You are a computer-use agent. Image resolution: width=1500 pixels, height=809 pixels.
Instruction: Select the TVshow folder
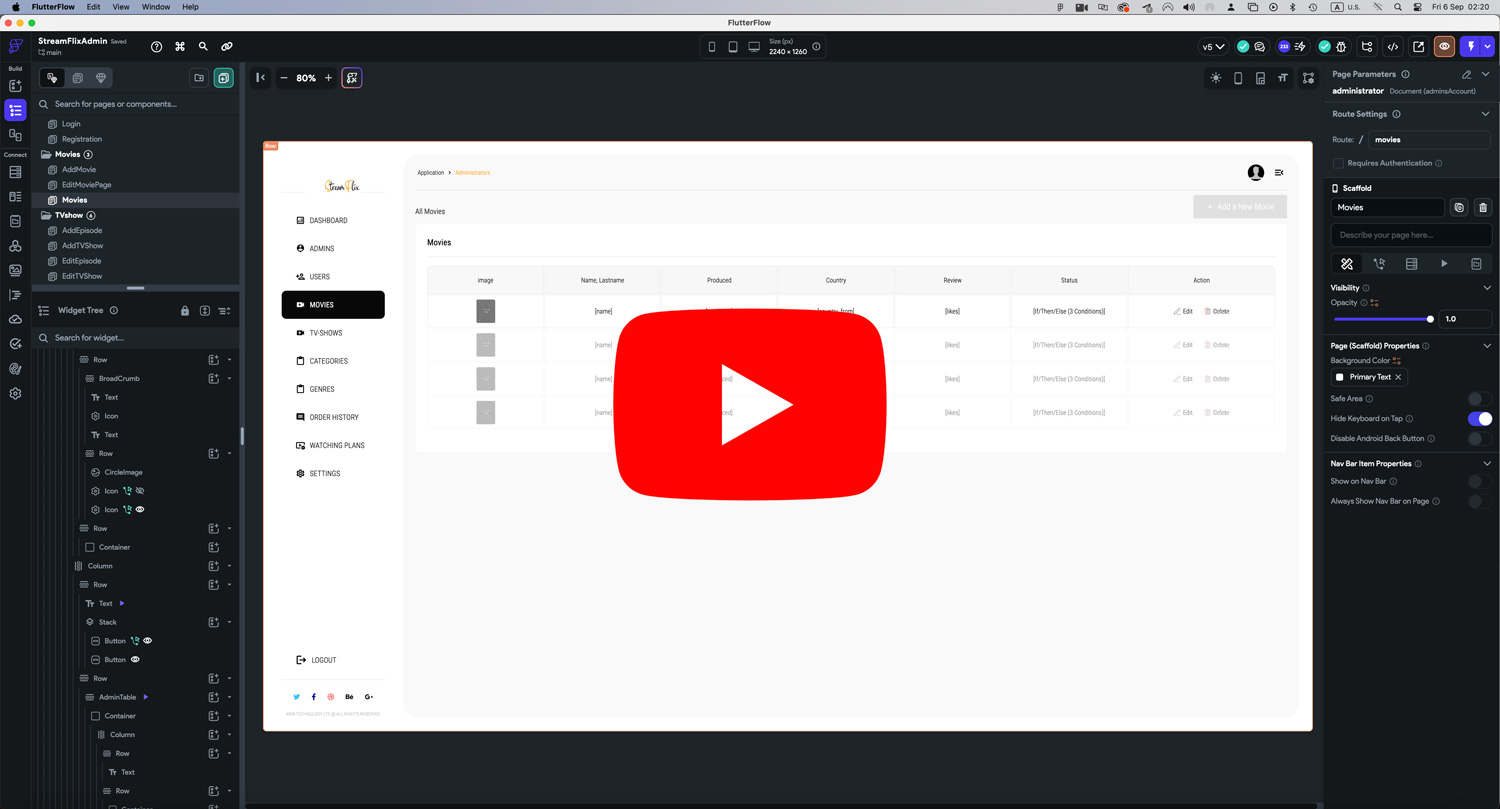coord(69,215)
